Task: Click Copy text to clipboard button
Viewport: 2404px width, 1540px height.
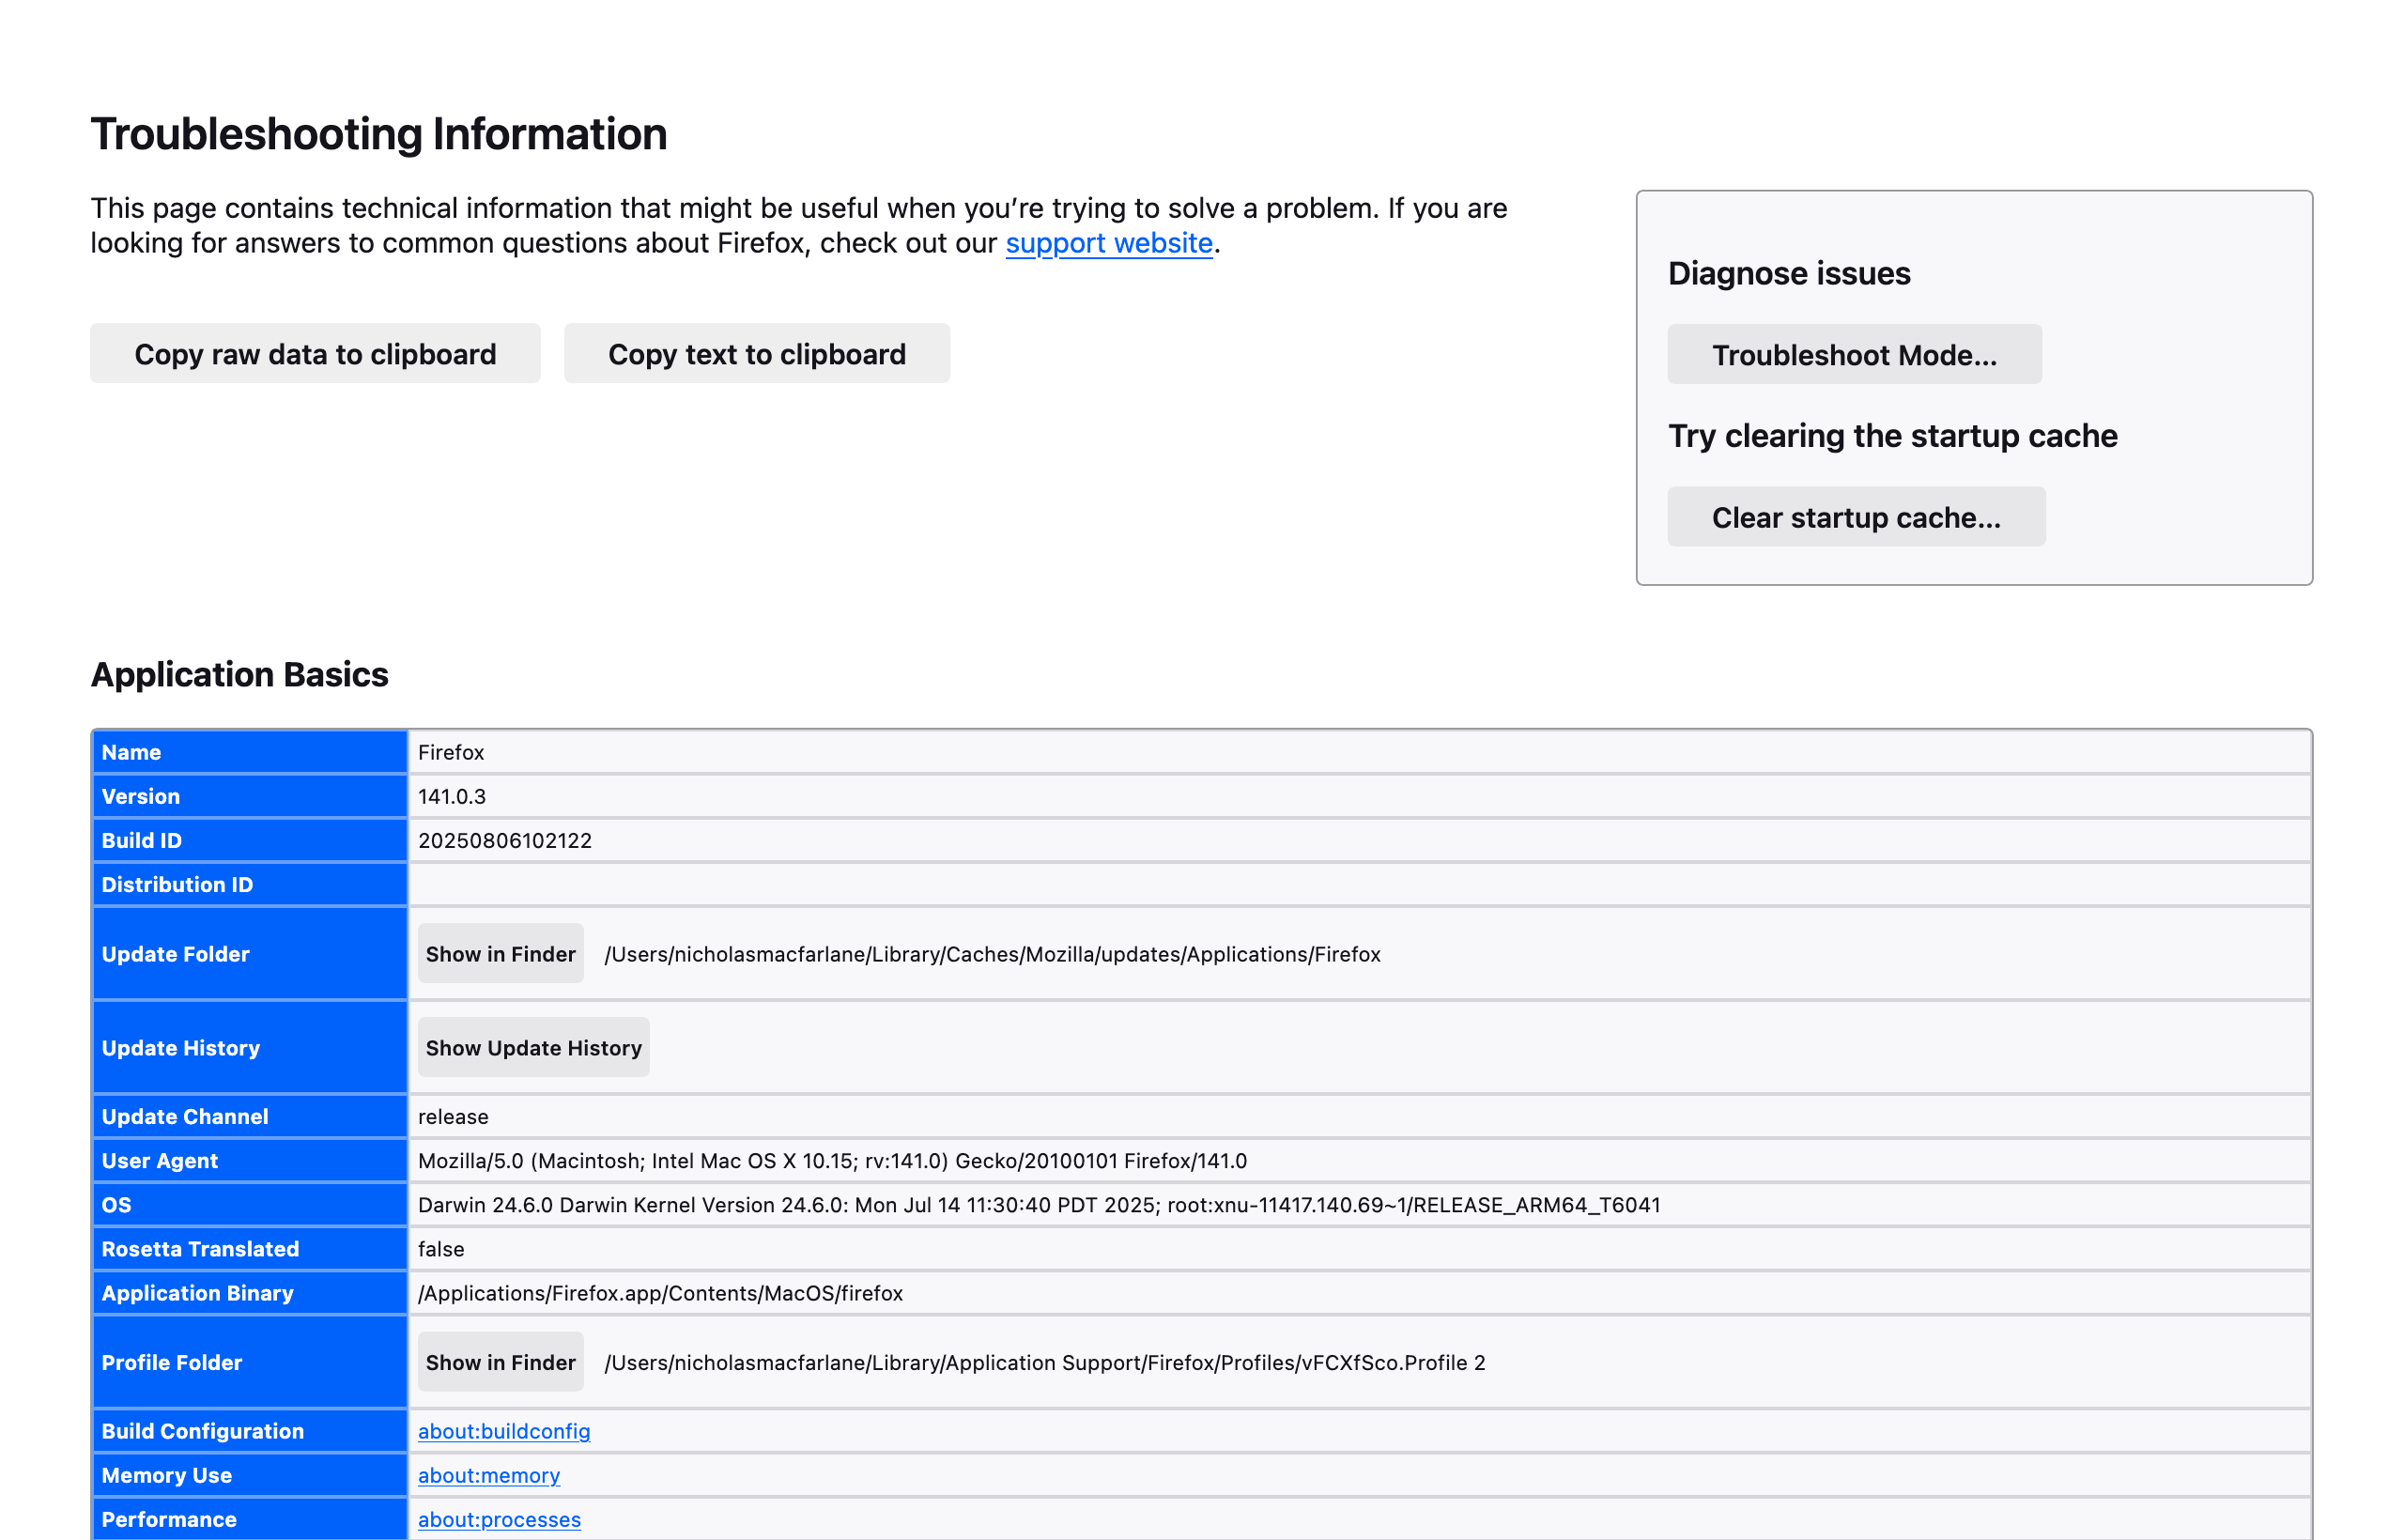Action: coord(757,353)
